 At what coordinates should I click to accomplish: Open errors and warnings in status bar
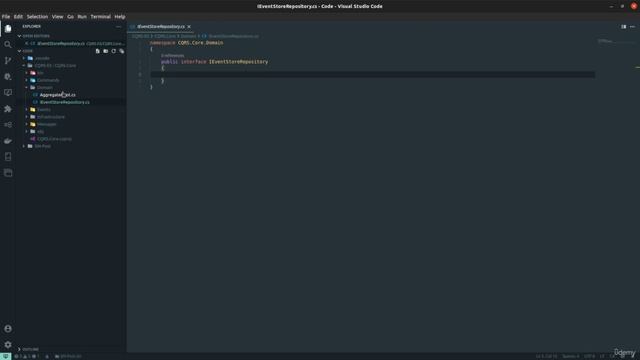tap(27, 356)
